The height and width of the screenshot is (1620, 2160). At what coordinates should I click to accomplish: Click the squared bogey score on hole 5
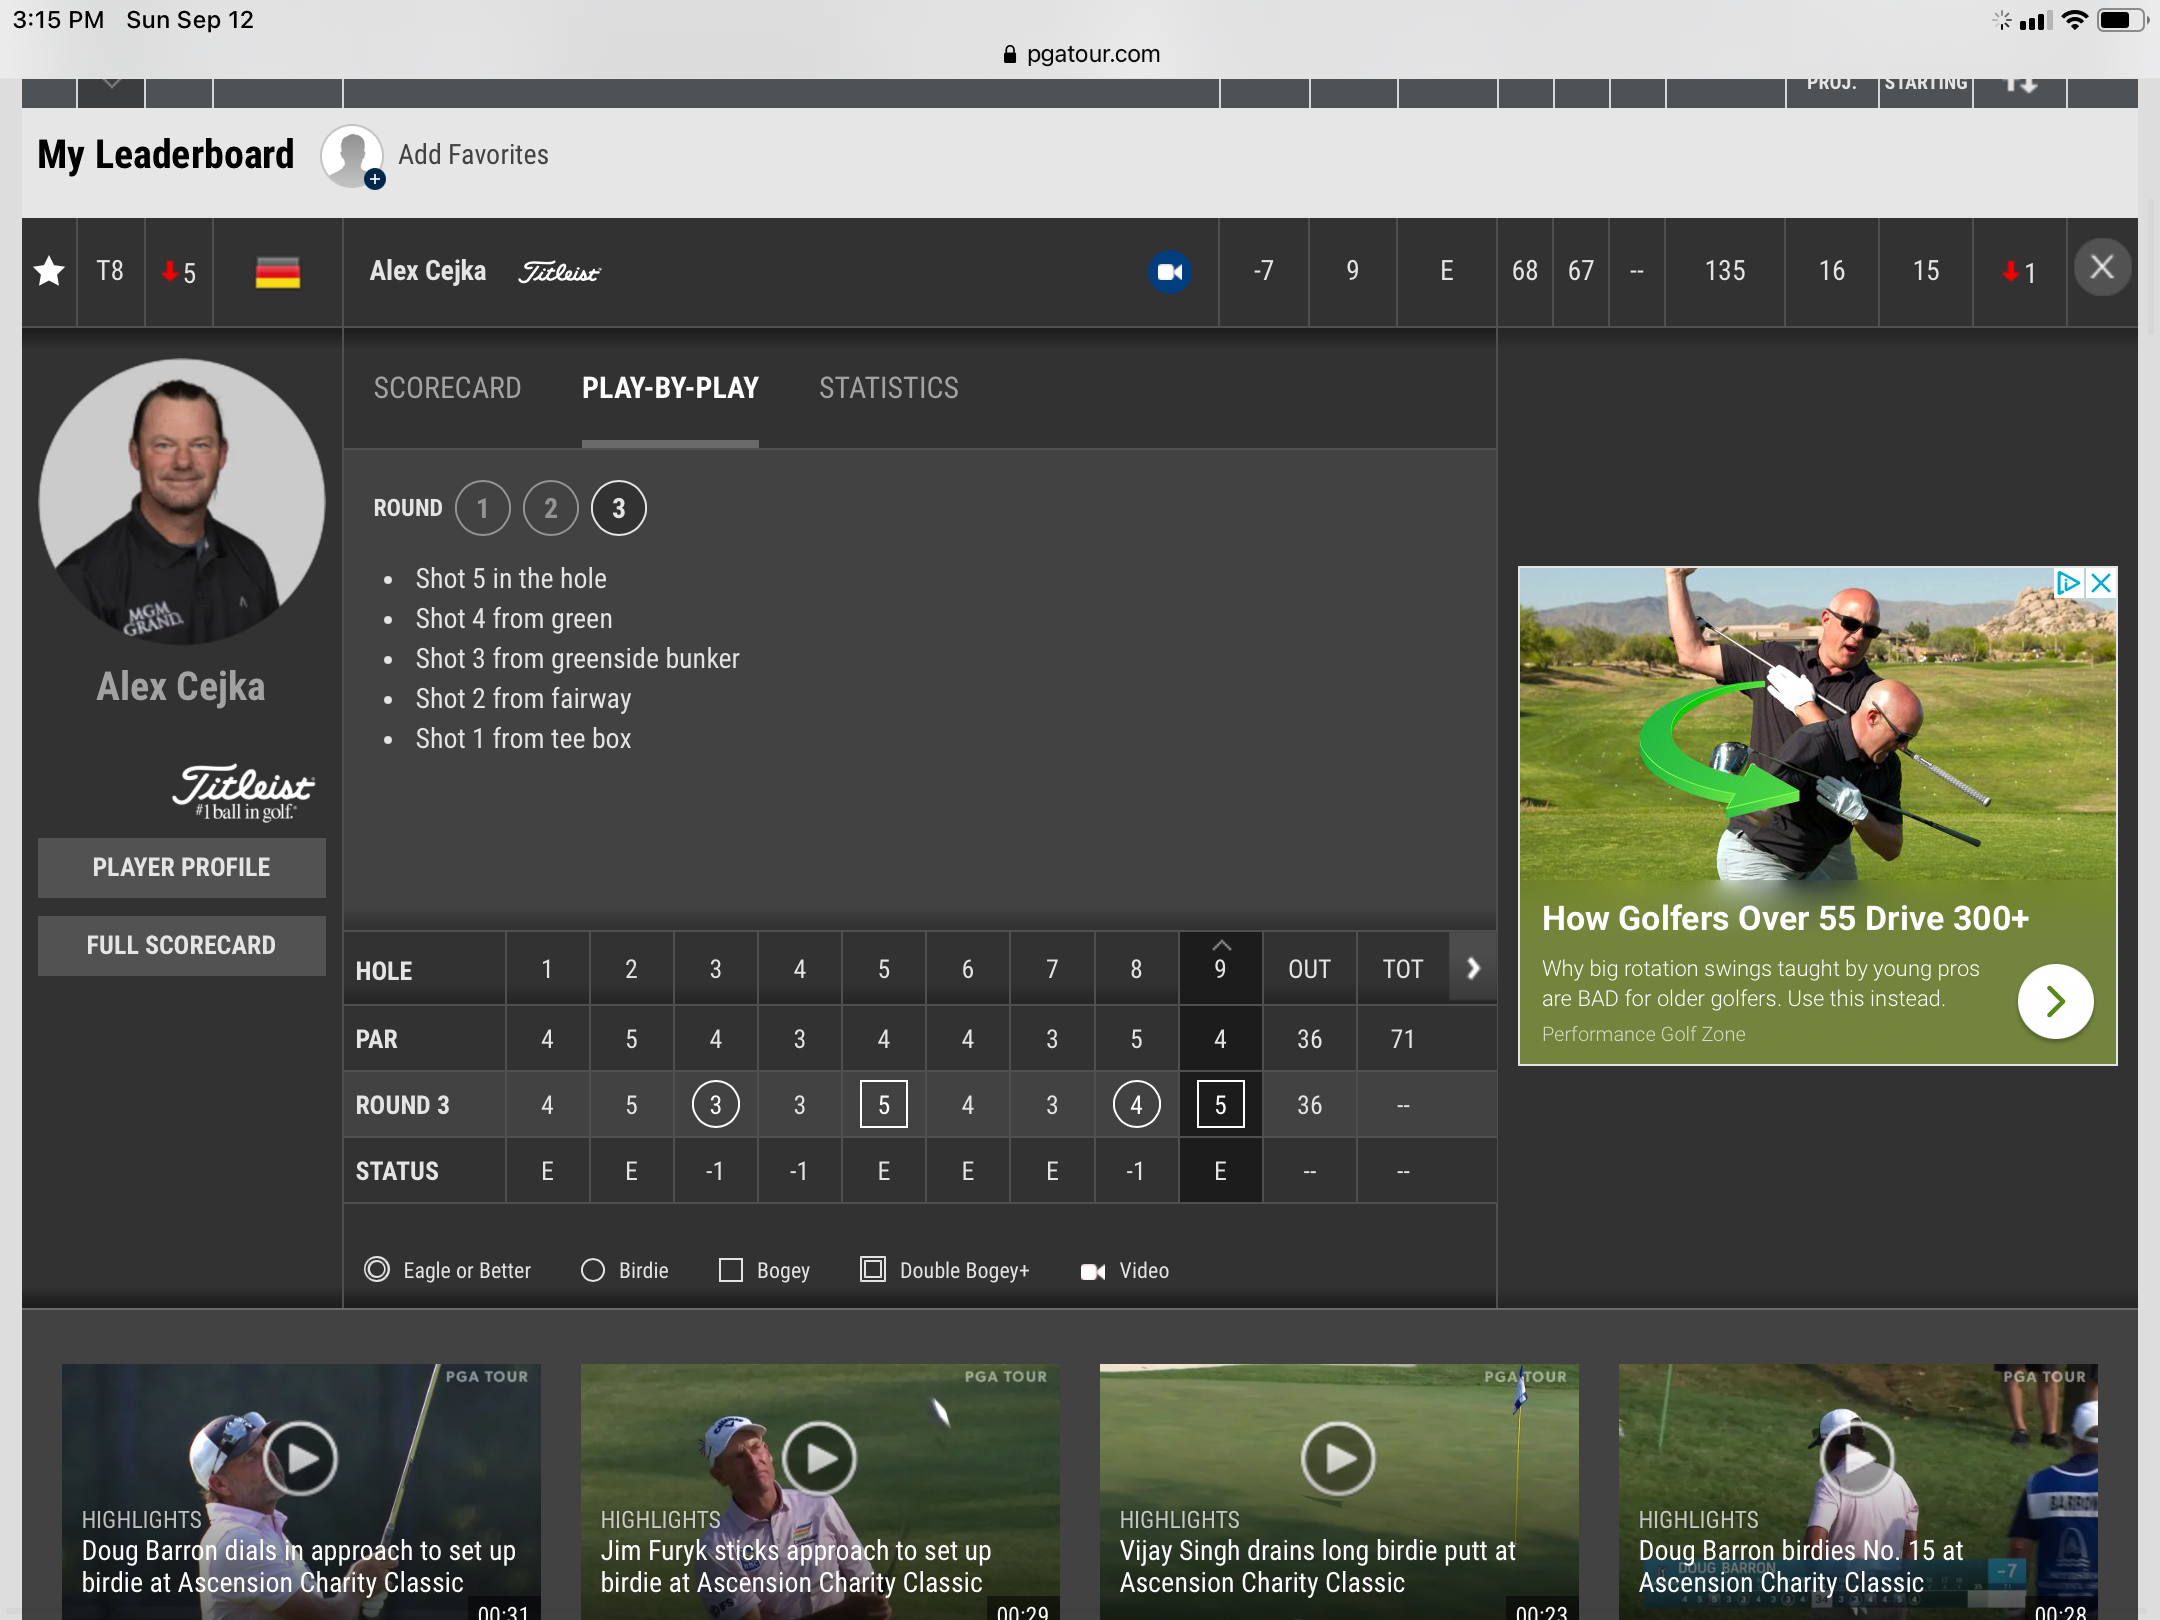coord(884,1105)
